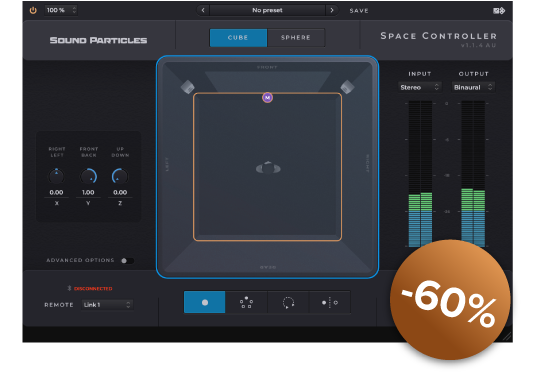Click the SAVE preset button
This screenshot has height=372, width=536.
click(x=359, y=11)
